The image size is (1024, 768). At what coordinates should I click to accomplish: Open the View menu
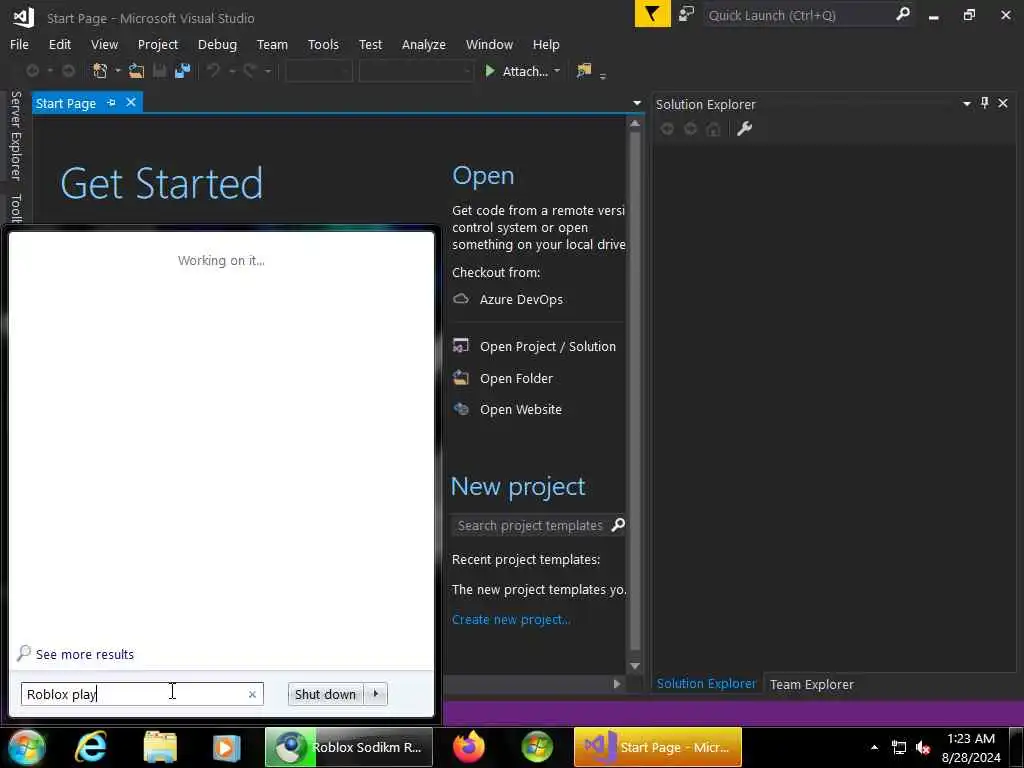(104, 44)
